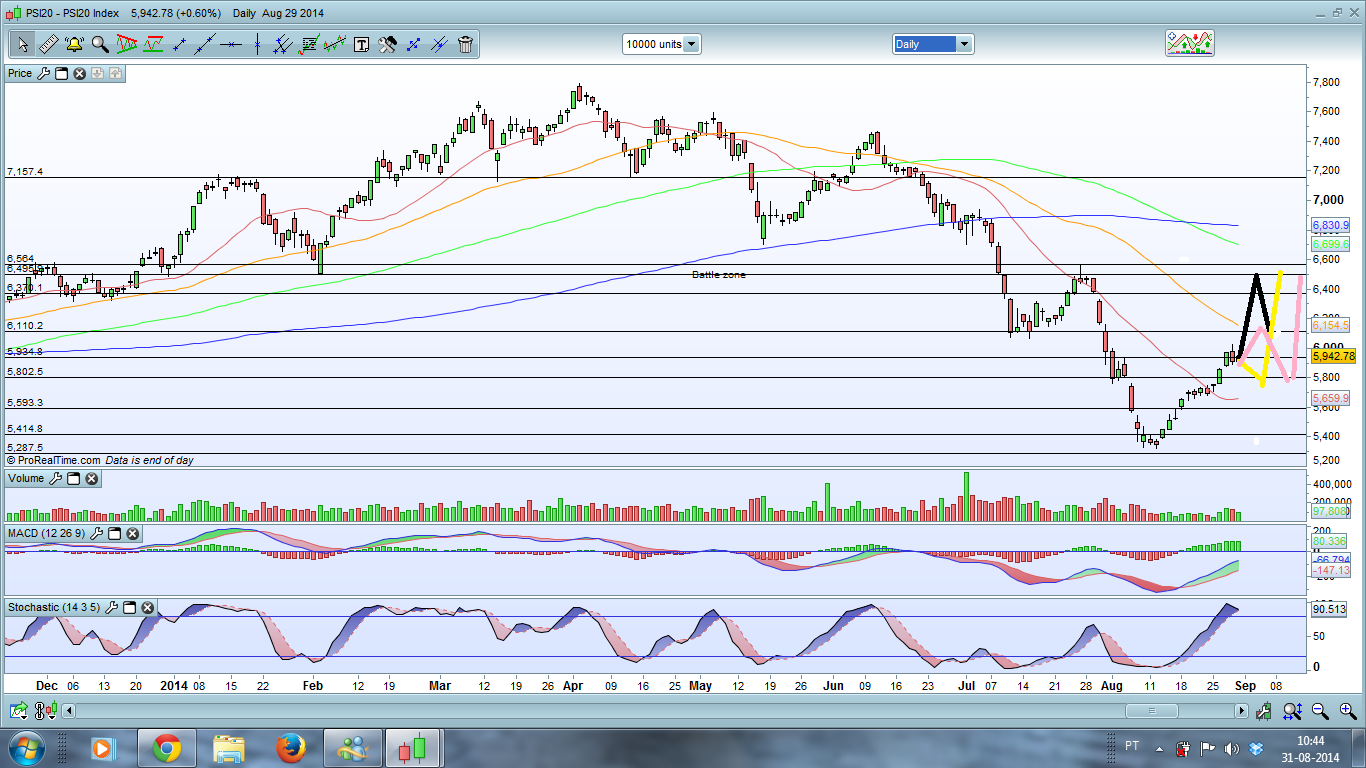Close the MACD indicator panel

click(133, 534)
